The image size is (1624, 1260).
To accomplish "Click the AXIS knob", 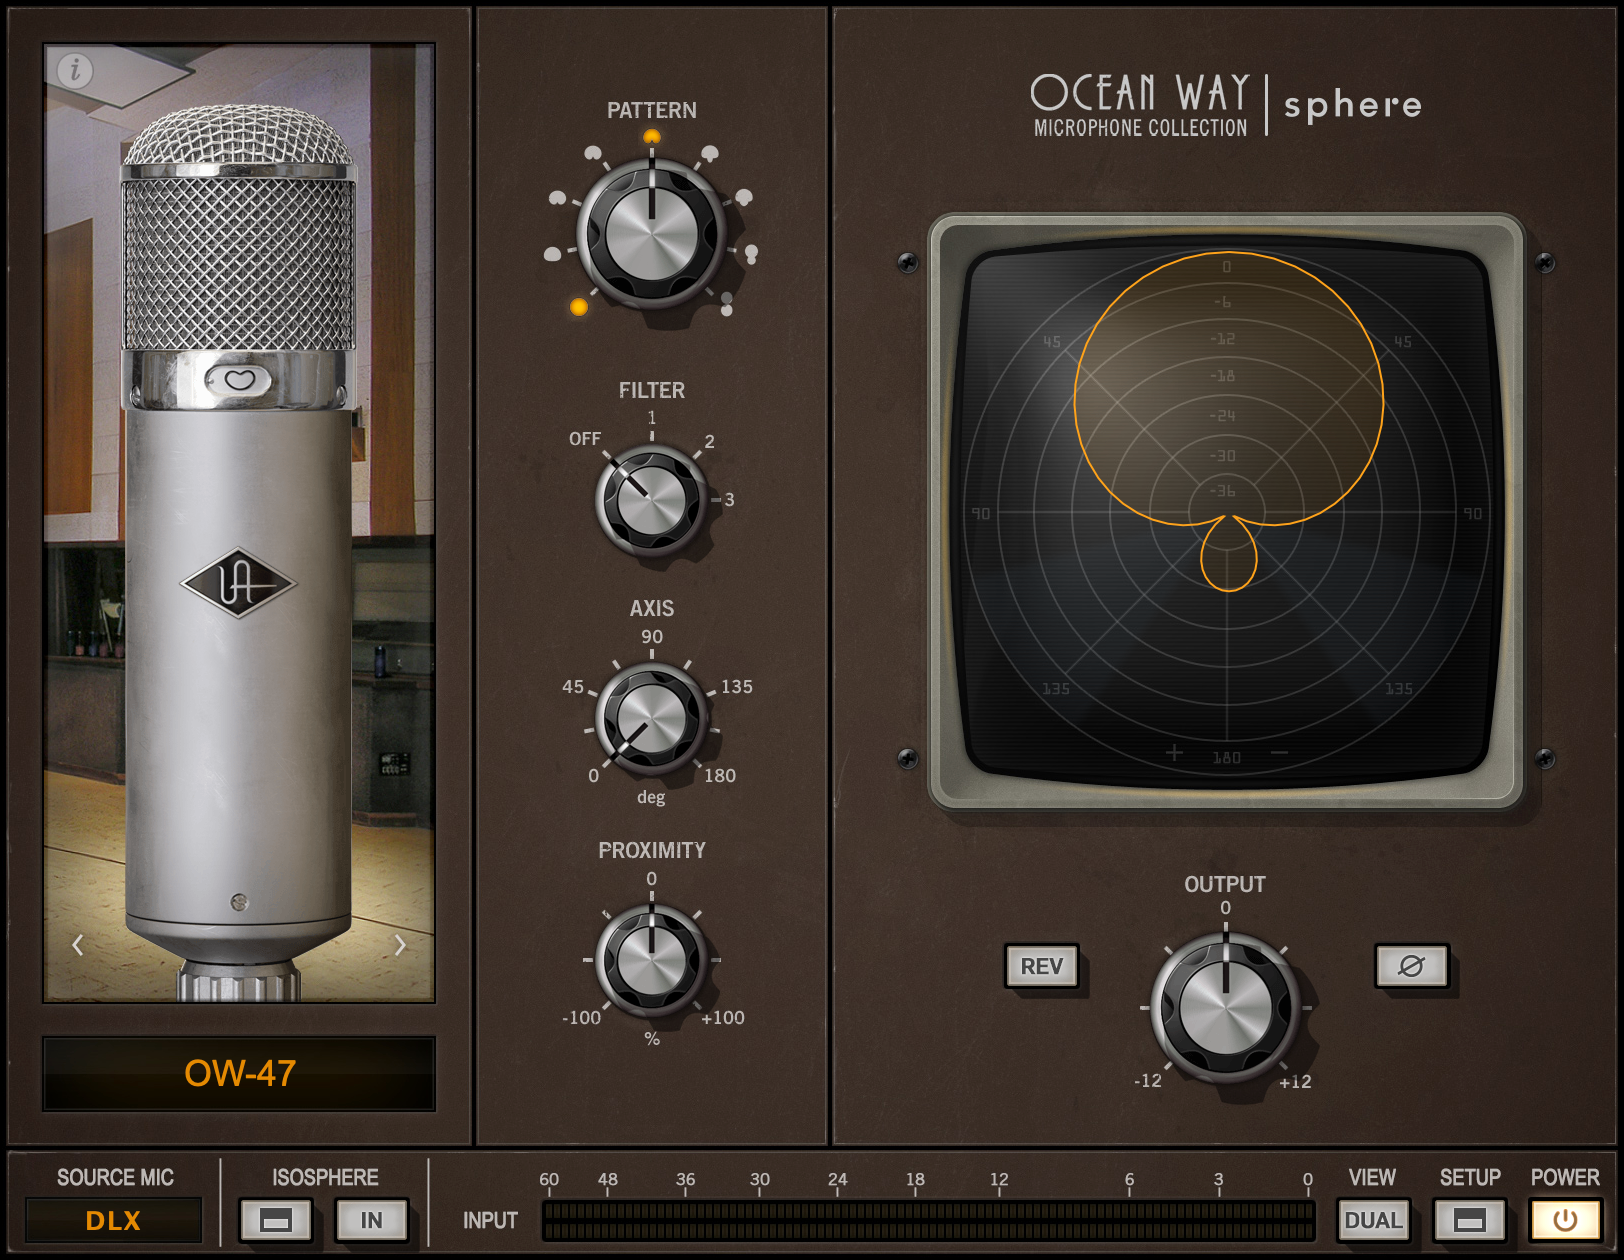I will tap(651, 719).
